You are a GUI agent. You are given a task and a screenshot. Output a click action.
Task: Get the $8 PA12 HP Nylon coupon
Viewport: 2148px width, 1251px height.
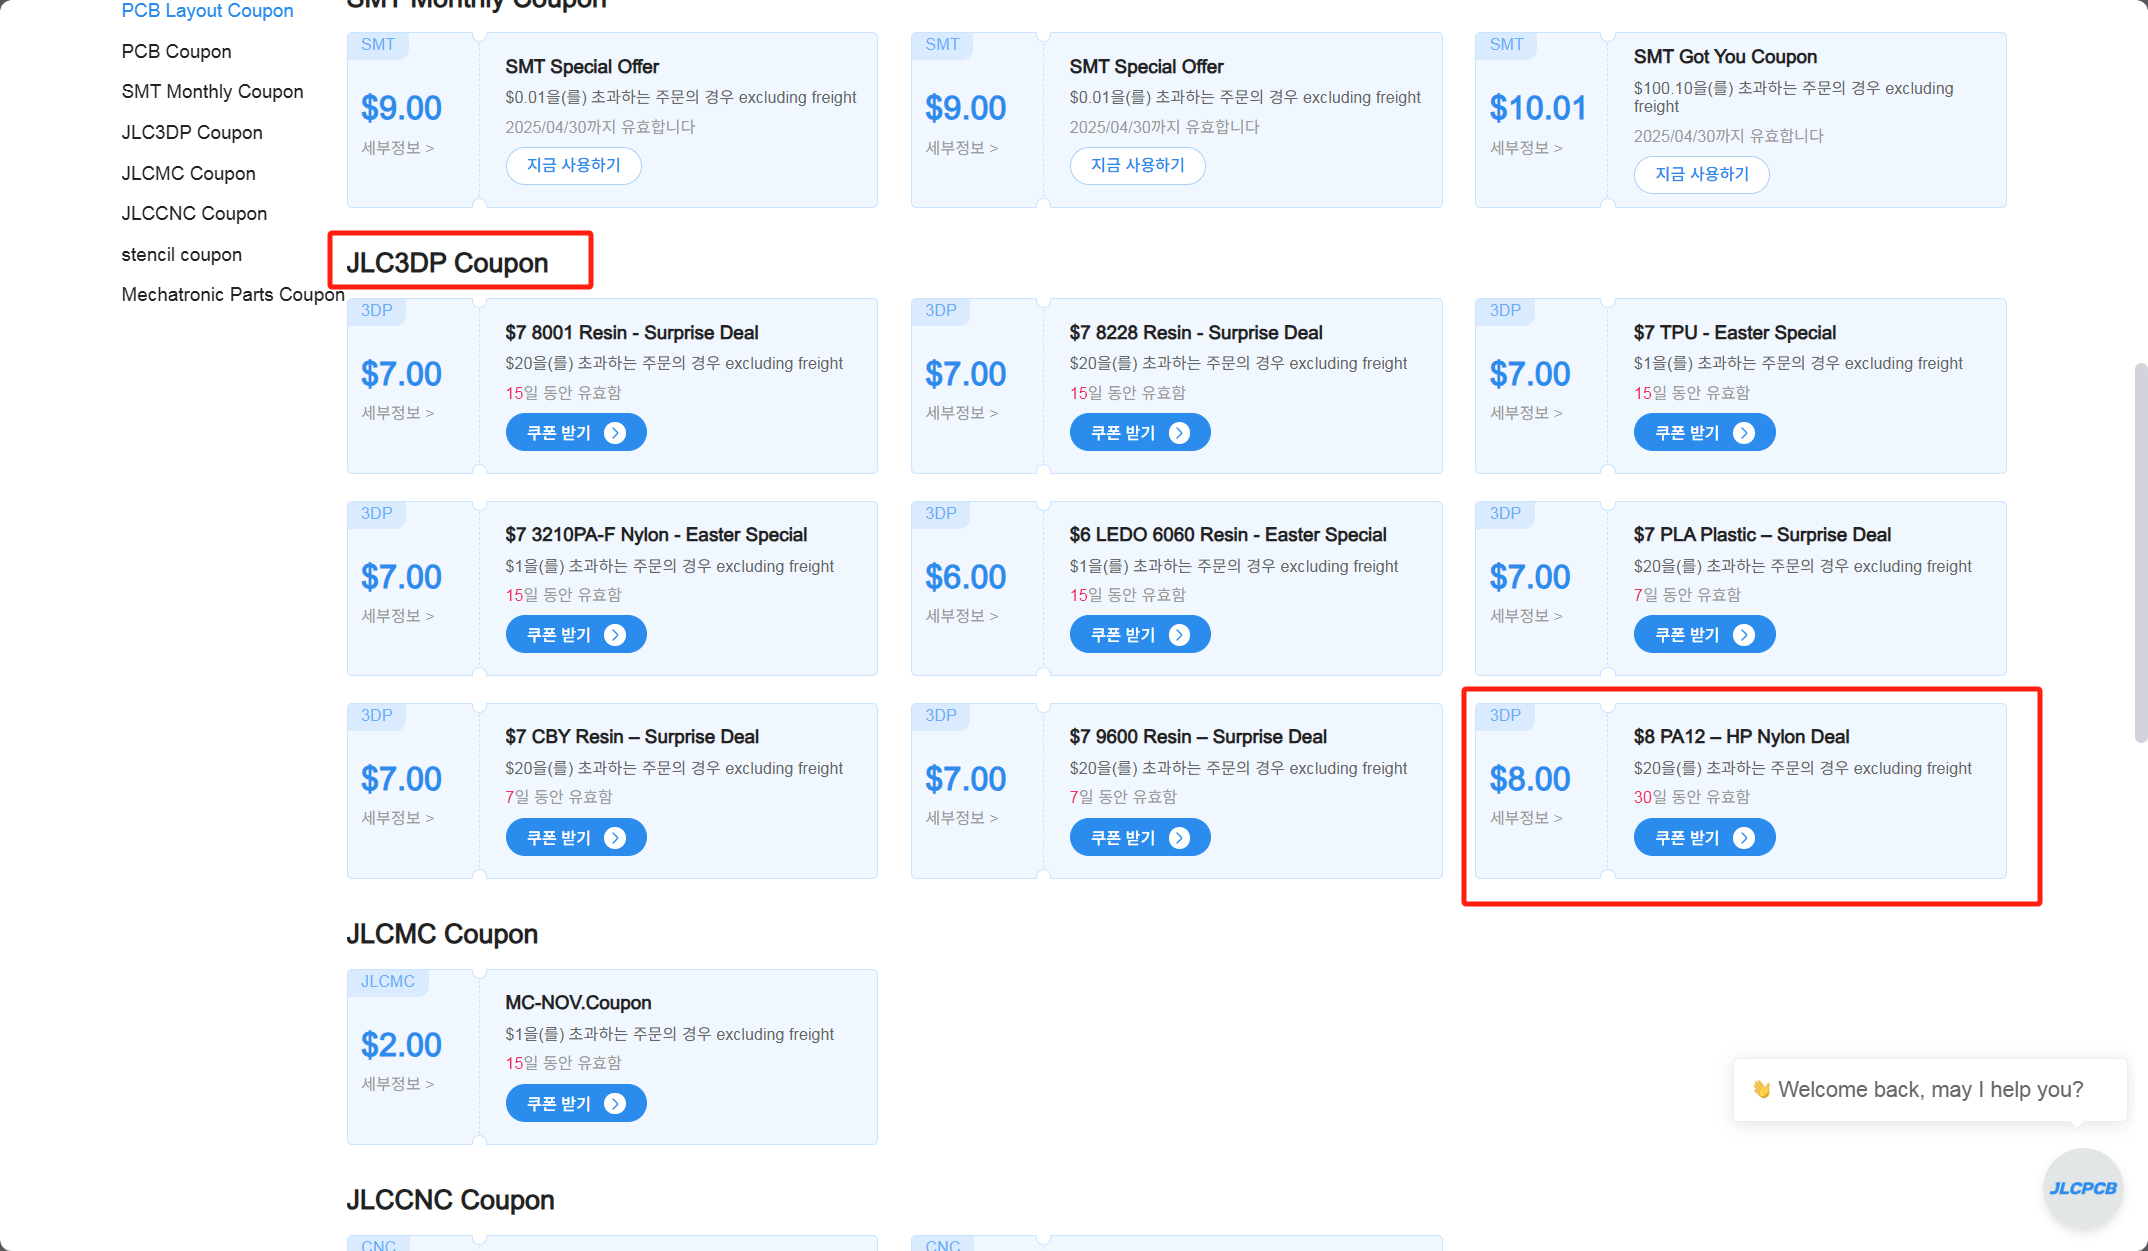click(1704, 838)
